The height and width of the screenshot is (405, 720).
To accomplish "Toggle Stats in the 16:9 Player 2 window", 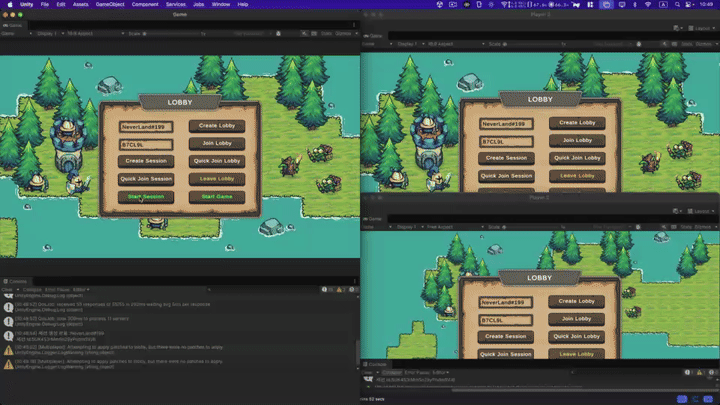I will (686, 44).
